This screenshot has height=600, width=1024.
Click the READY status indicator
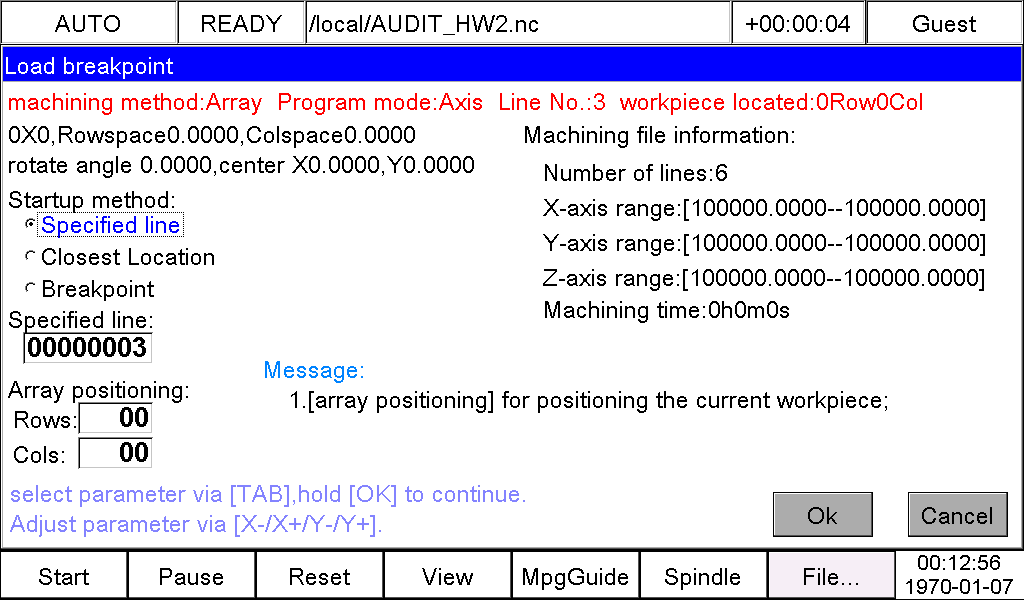[x=241, y=24]
